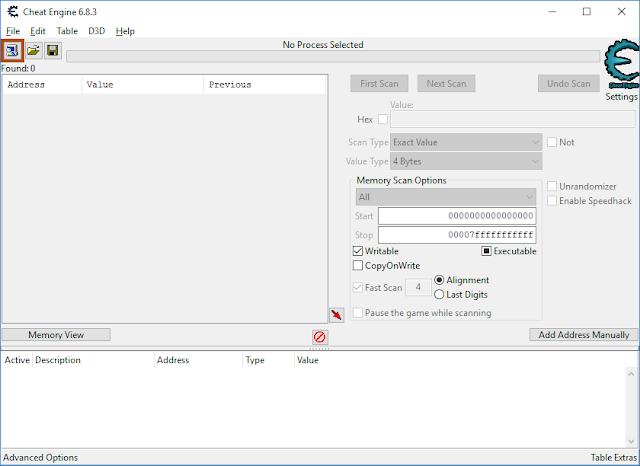This screenshot has height=466, width=640.
Task: Click the Cheat Engine logo for Settings
Action: 622,64
